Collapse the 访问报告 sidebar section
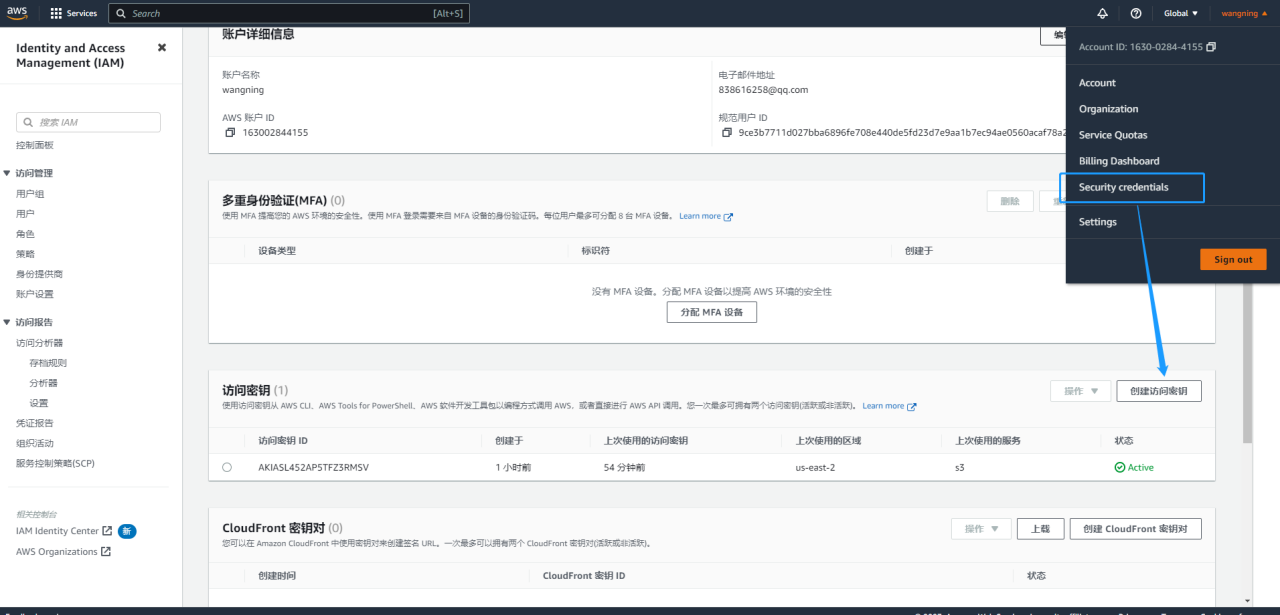 pos(8,322)
